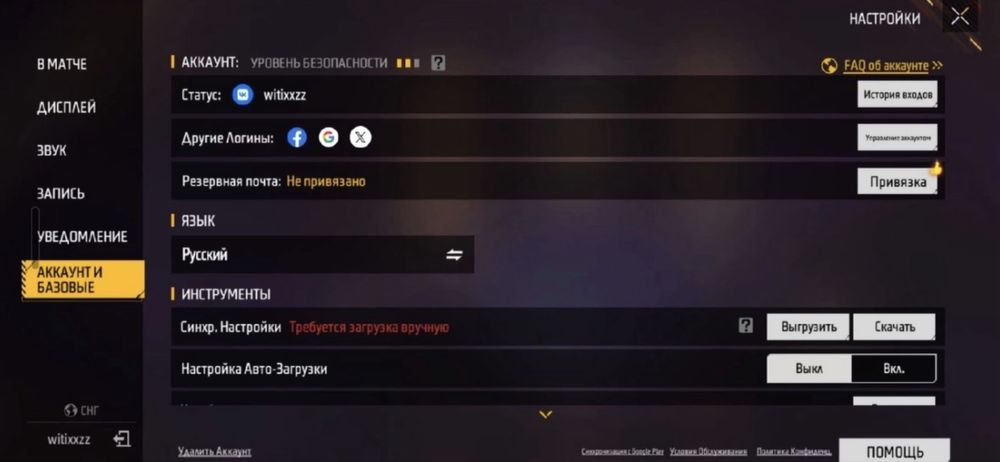Link account via Facebook icon
Screen dimensions: 1000x462
[x=297, y=137]
